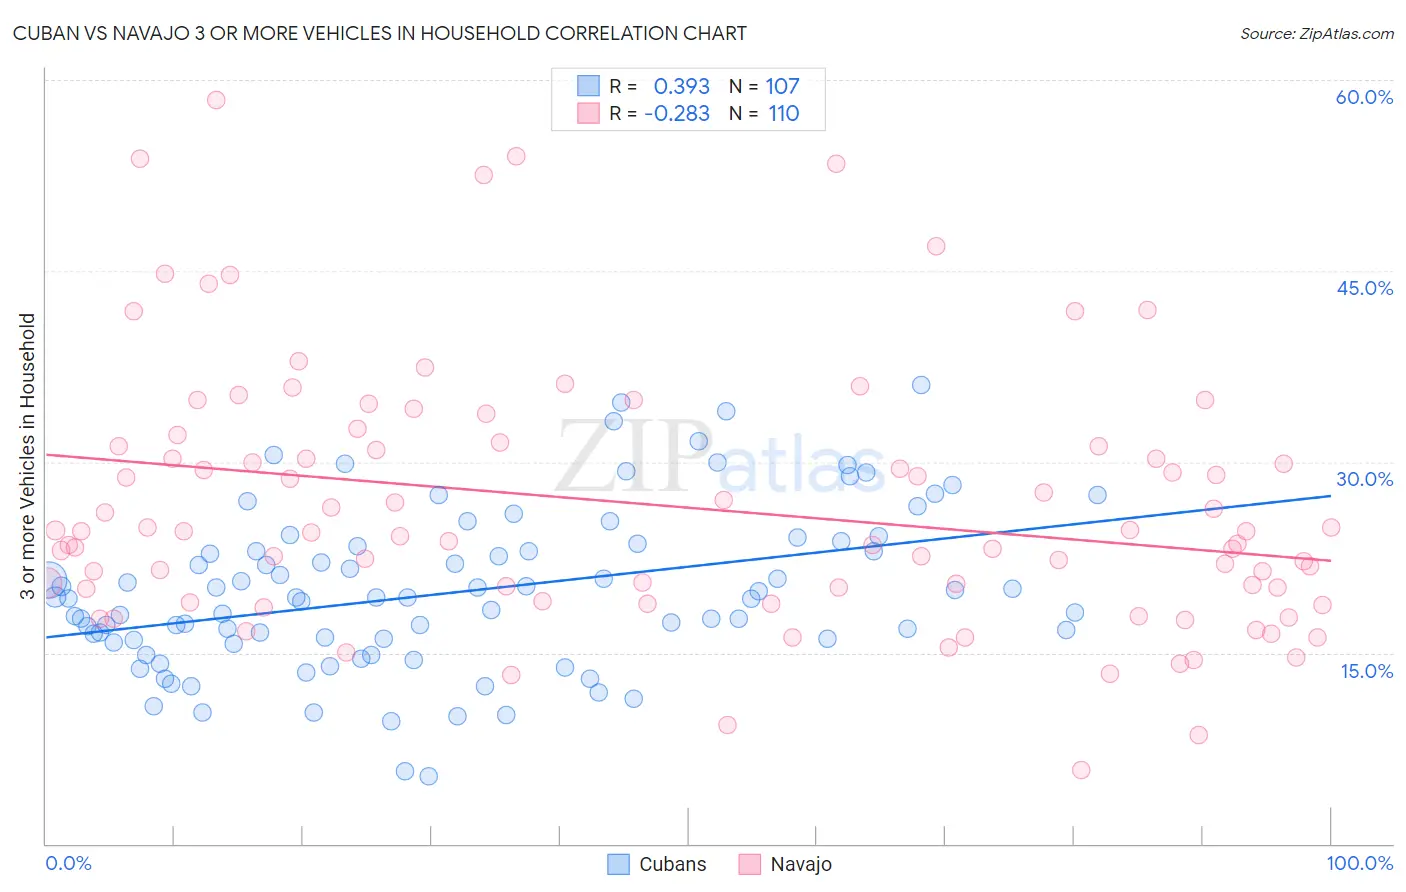Screen dimensions: 1406x892
Task: Click the pink Navajo legend swatch at bottom
Action: pyautogui.click(x=750, y=864)
